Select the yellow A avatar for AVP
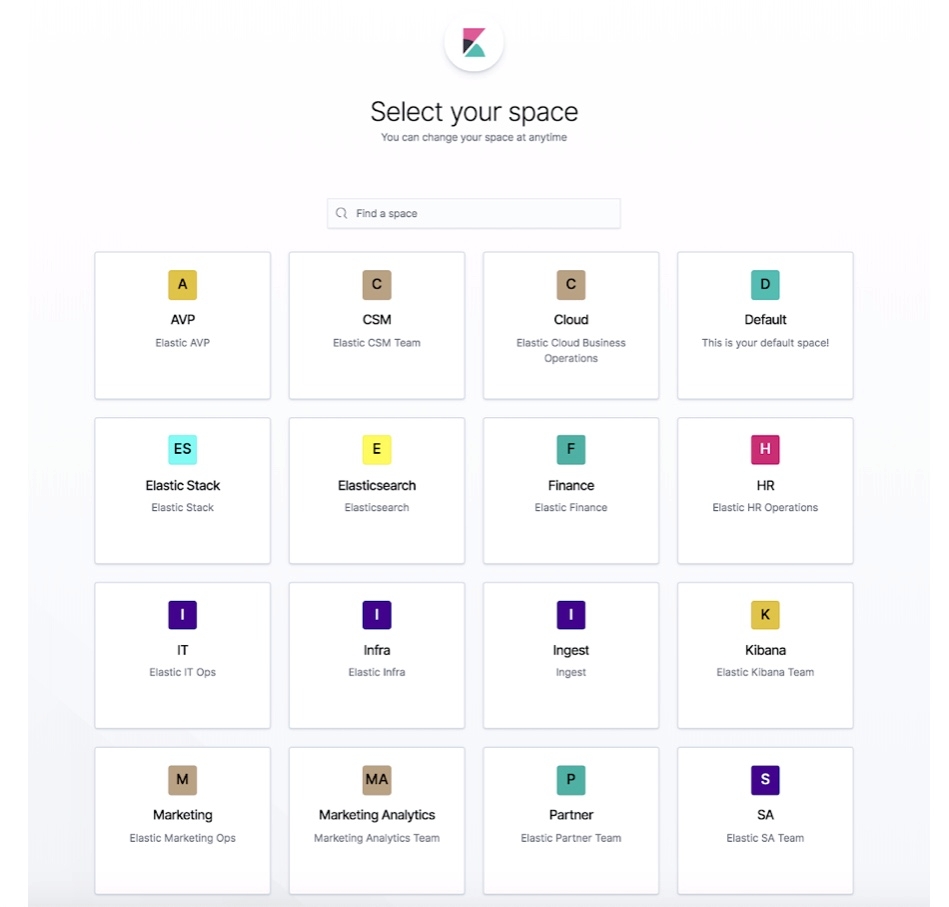The height and width of the screenshot is (907, 949). [182, 285]
